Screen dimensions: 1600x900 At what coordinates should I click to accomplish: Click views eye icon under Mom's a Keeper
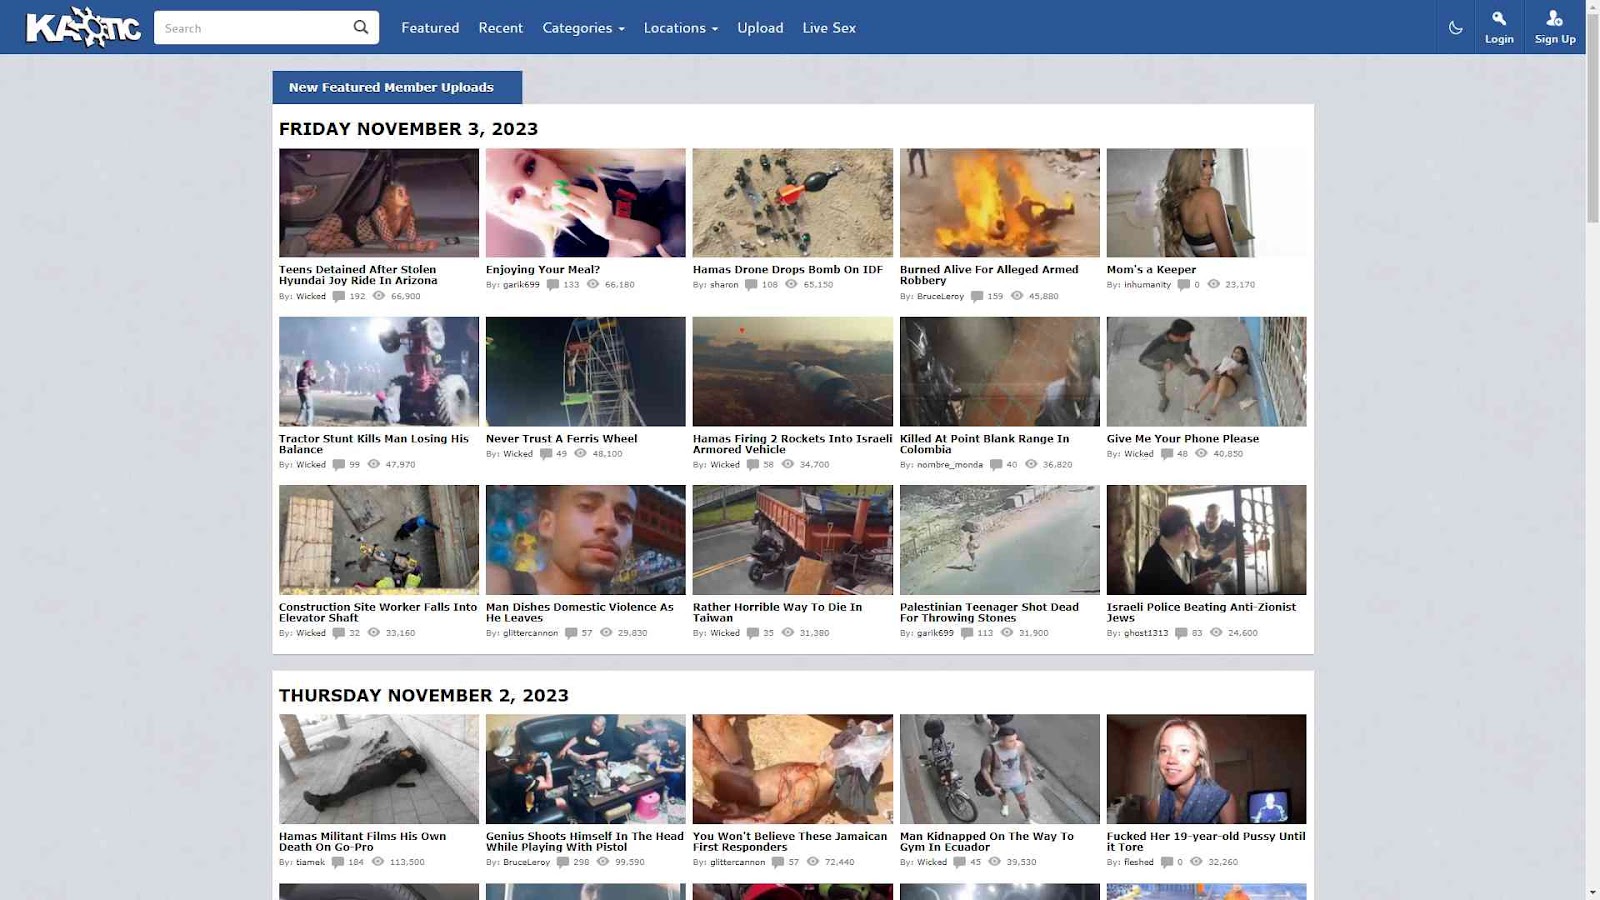coord(1213,285)
